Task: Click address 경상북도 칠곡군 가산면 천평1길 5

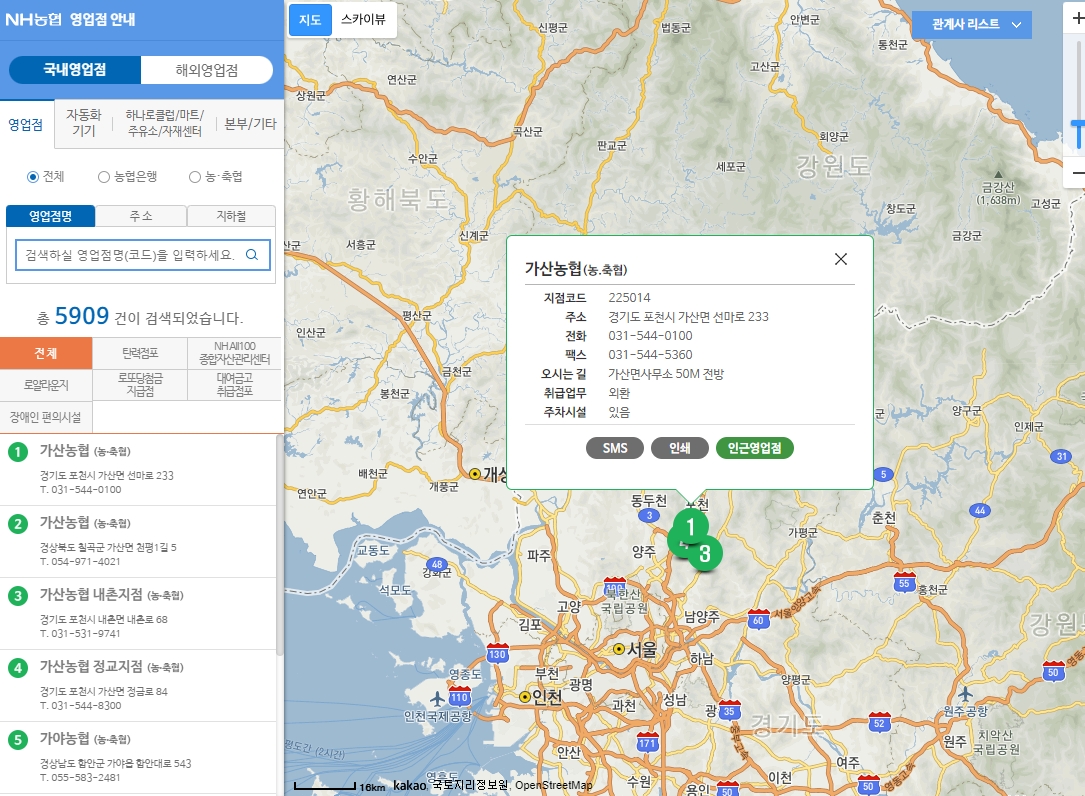Action: [108, 548]
